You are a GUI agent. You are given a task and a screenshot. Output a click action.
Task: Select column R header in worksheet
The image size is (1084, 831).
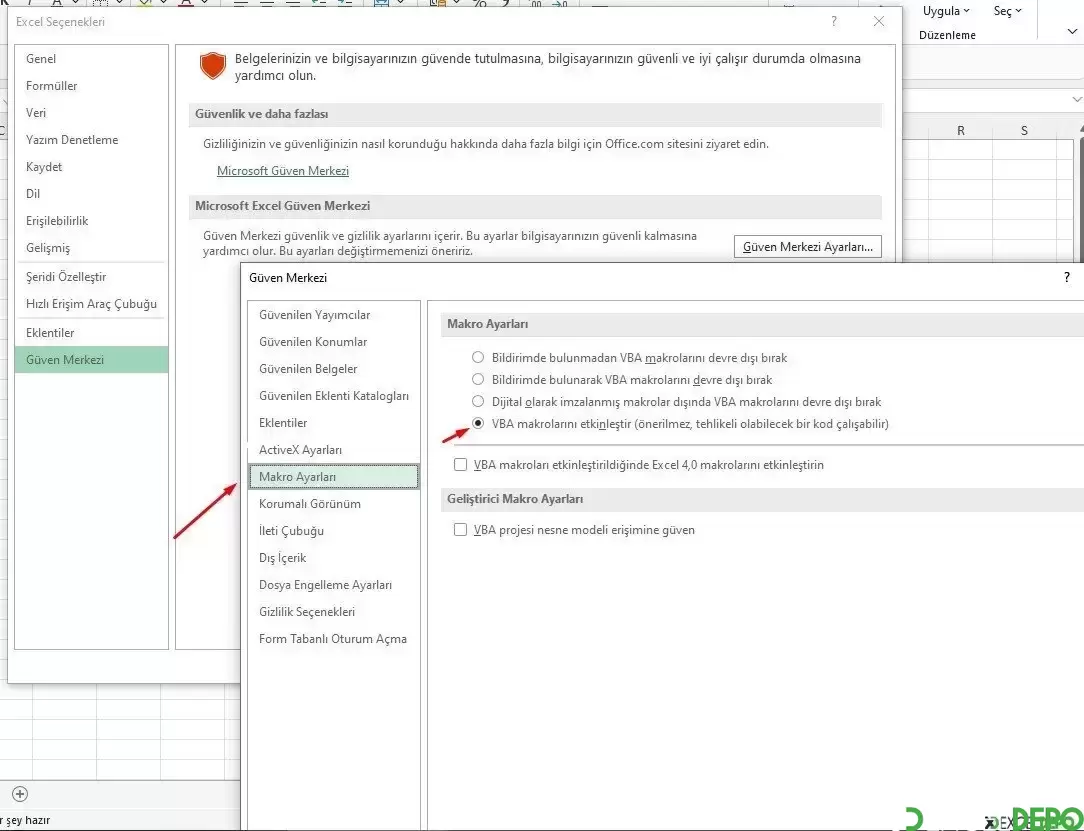960,130
